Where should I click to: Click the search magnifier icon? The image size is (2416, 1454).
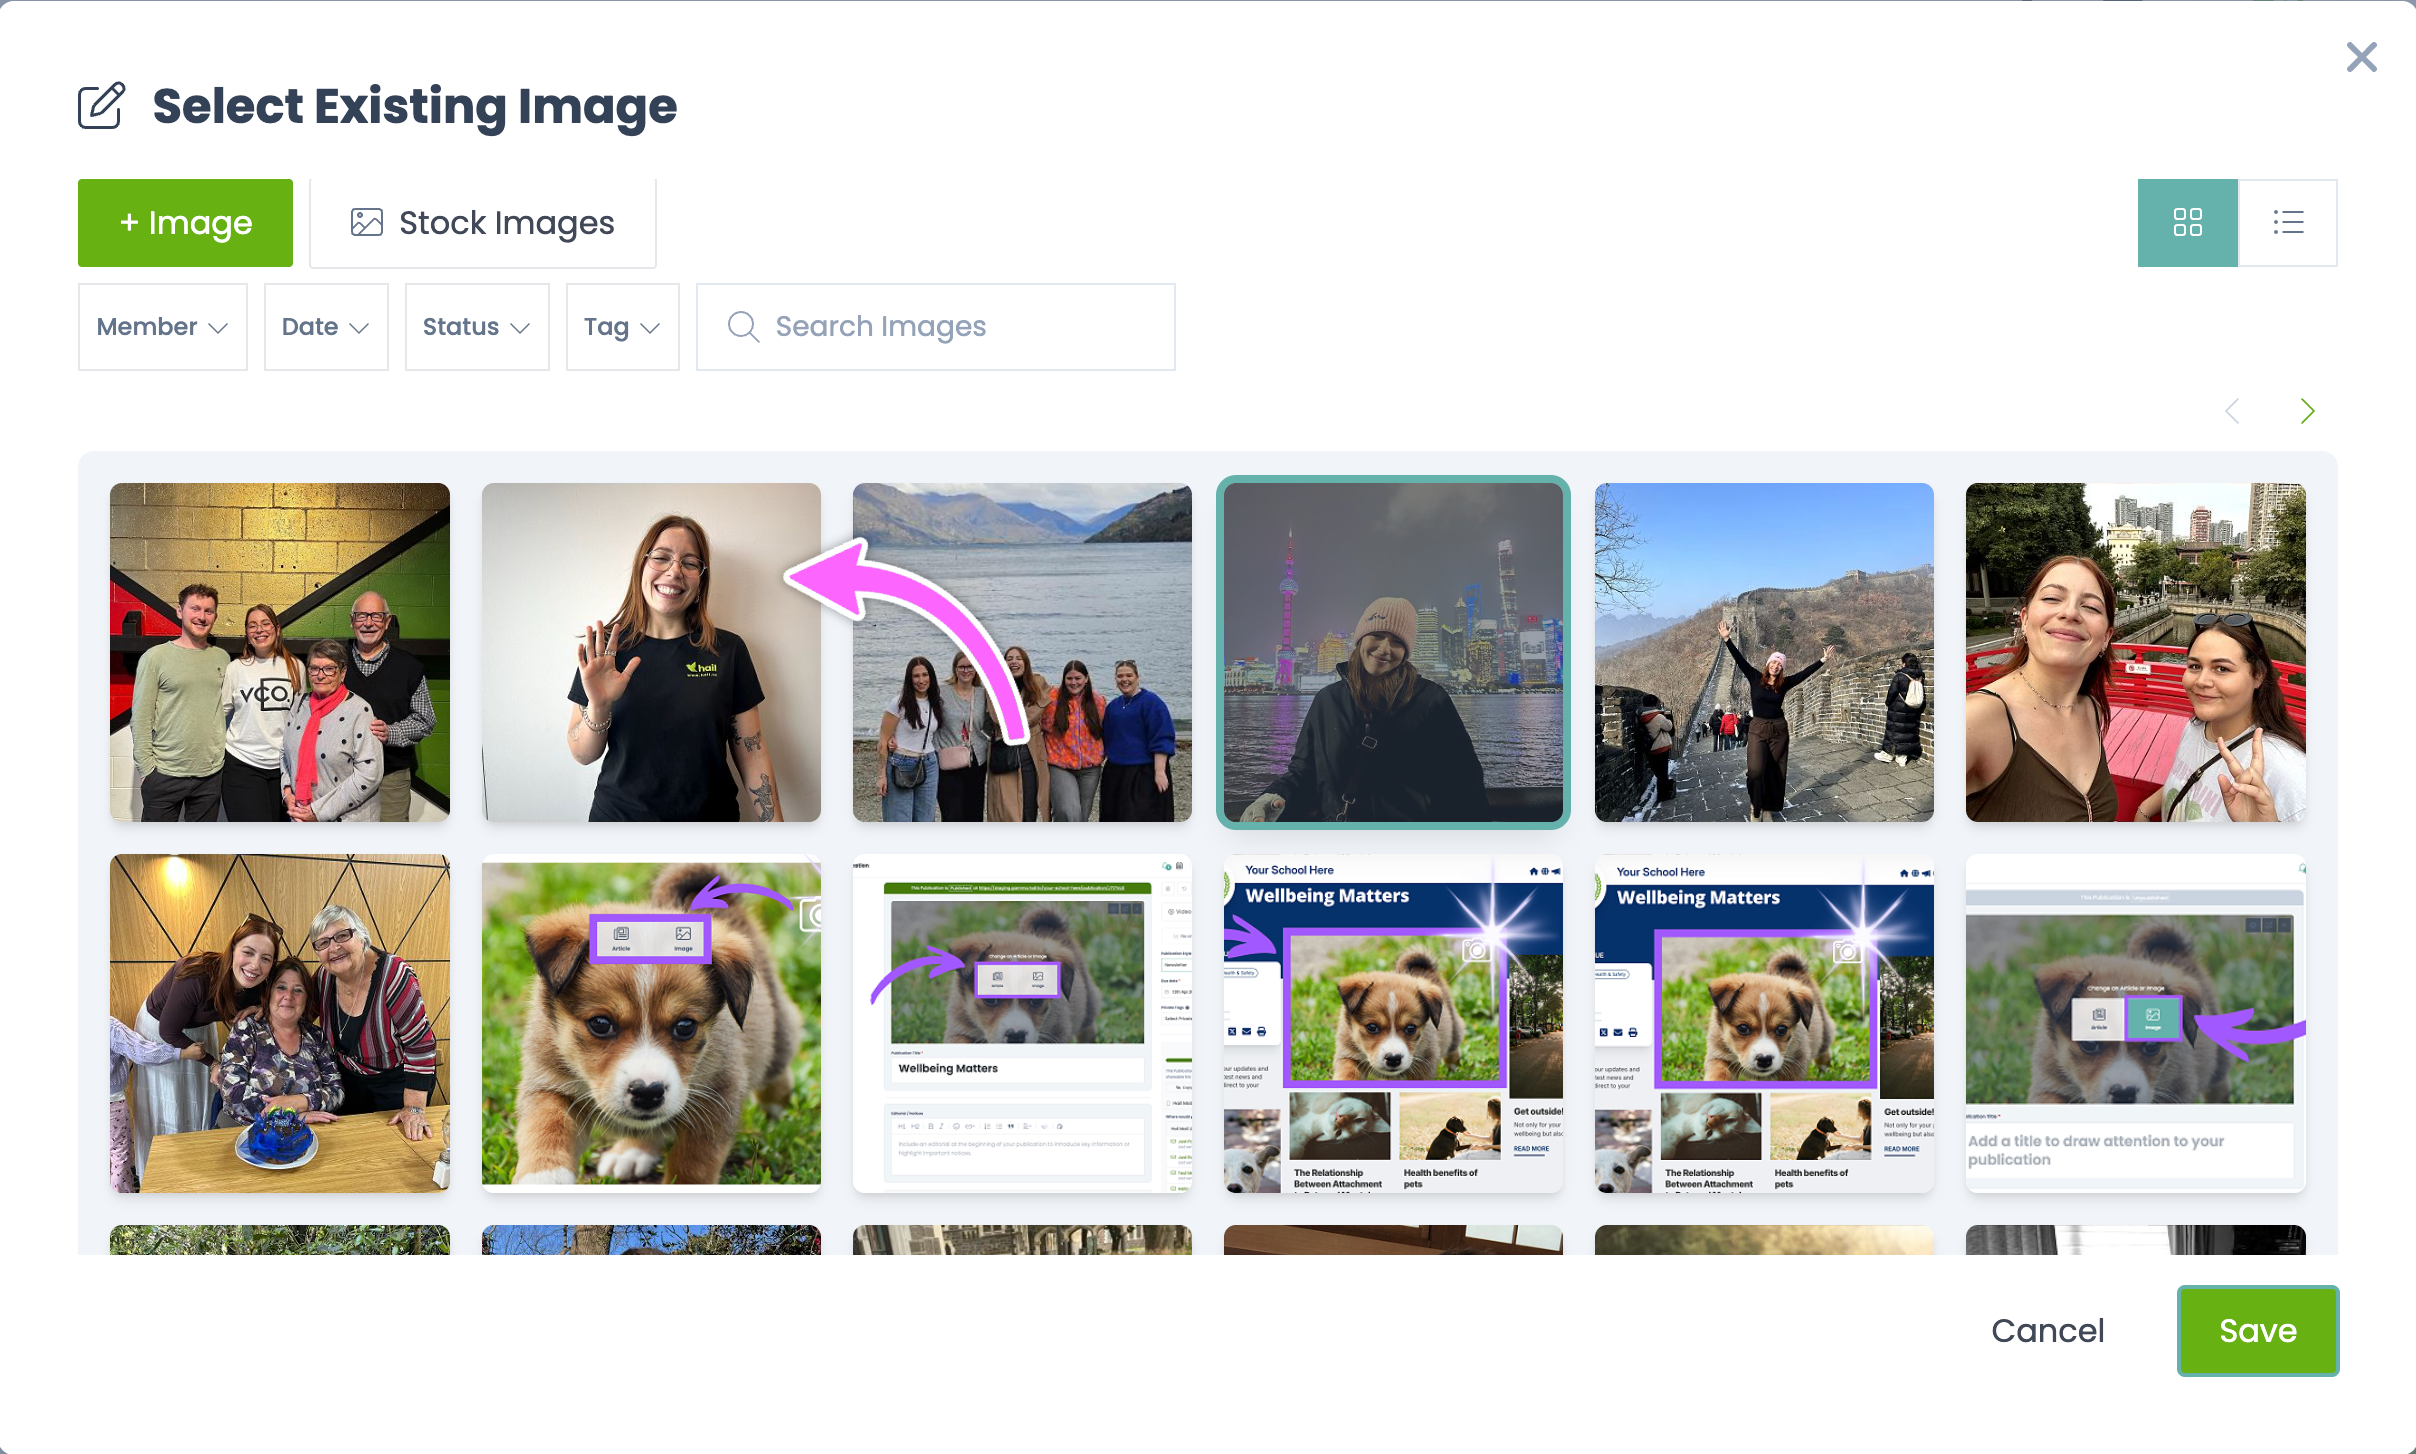tap(742, 326)
